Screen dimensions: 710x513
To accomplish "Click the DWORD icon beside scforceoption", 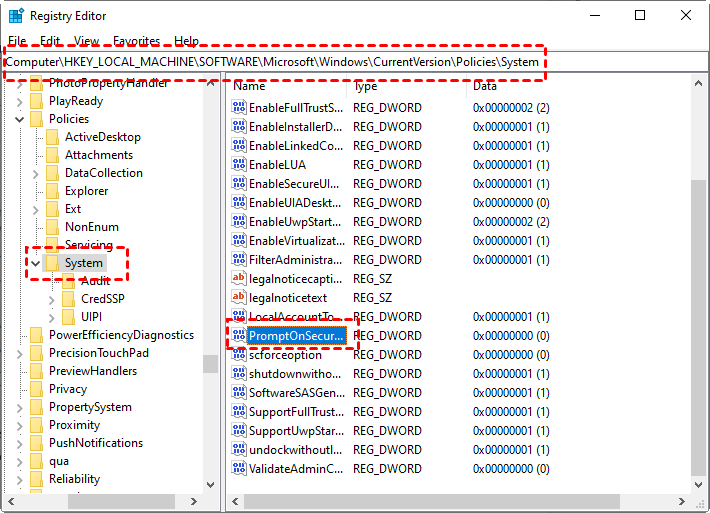I will (x=239, y=355).
